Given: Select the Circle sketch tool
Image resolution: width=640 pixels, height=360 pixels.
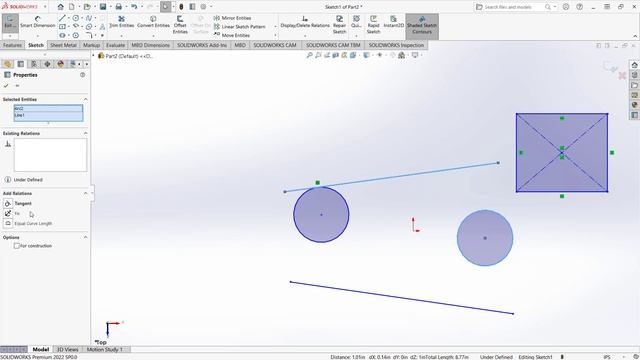Looking at the screenshot, I should click(x=76, y=18).
